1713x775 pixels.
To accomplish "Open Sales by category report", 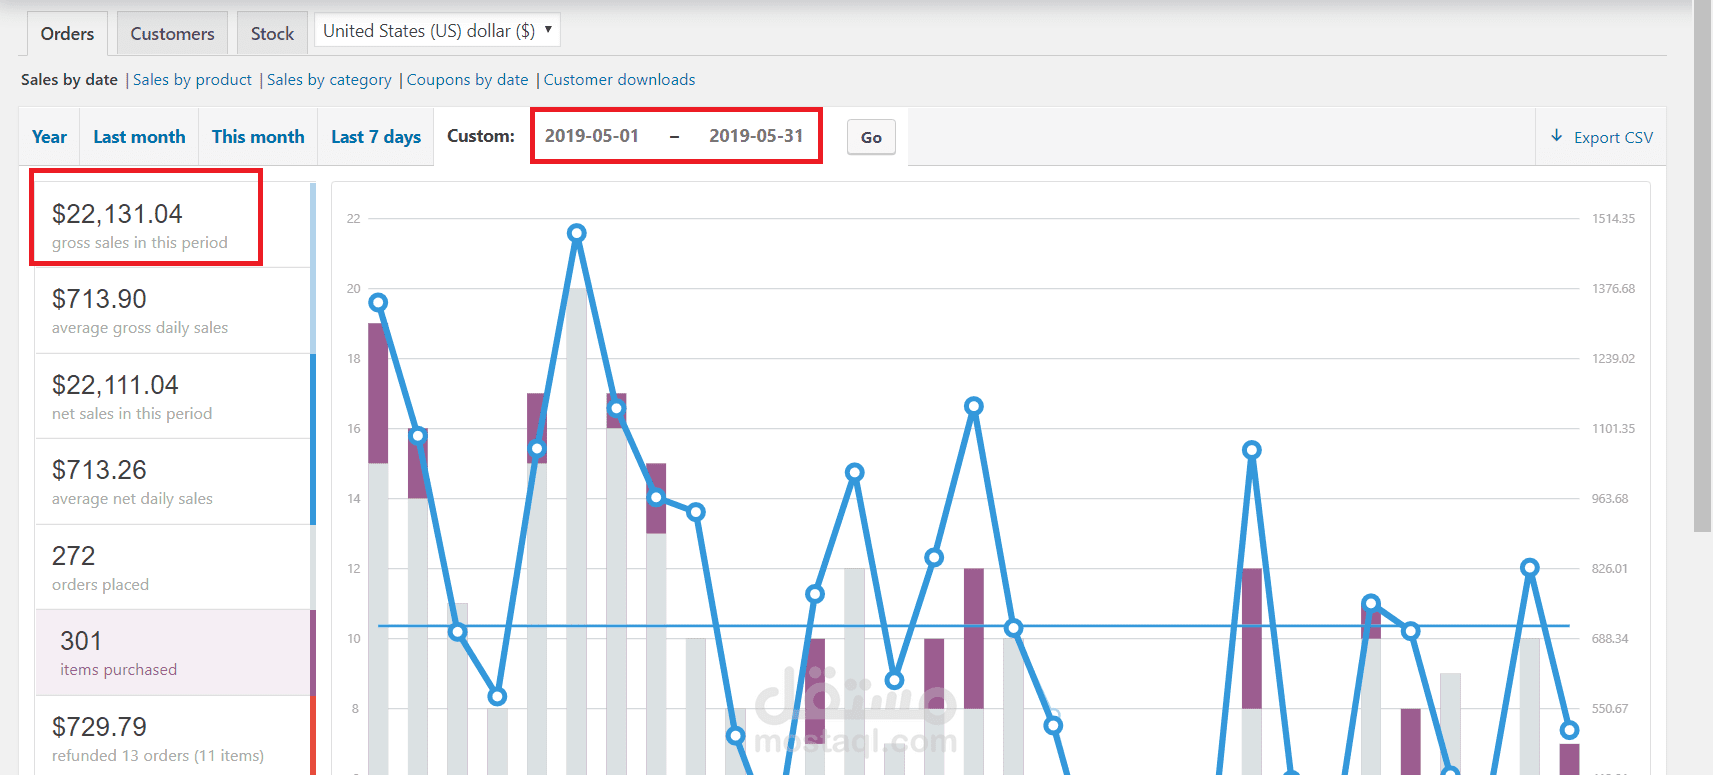I will tap(329, 80).
